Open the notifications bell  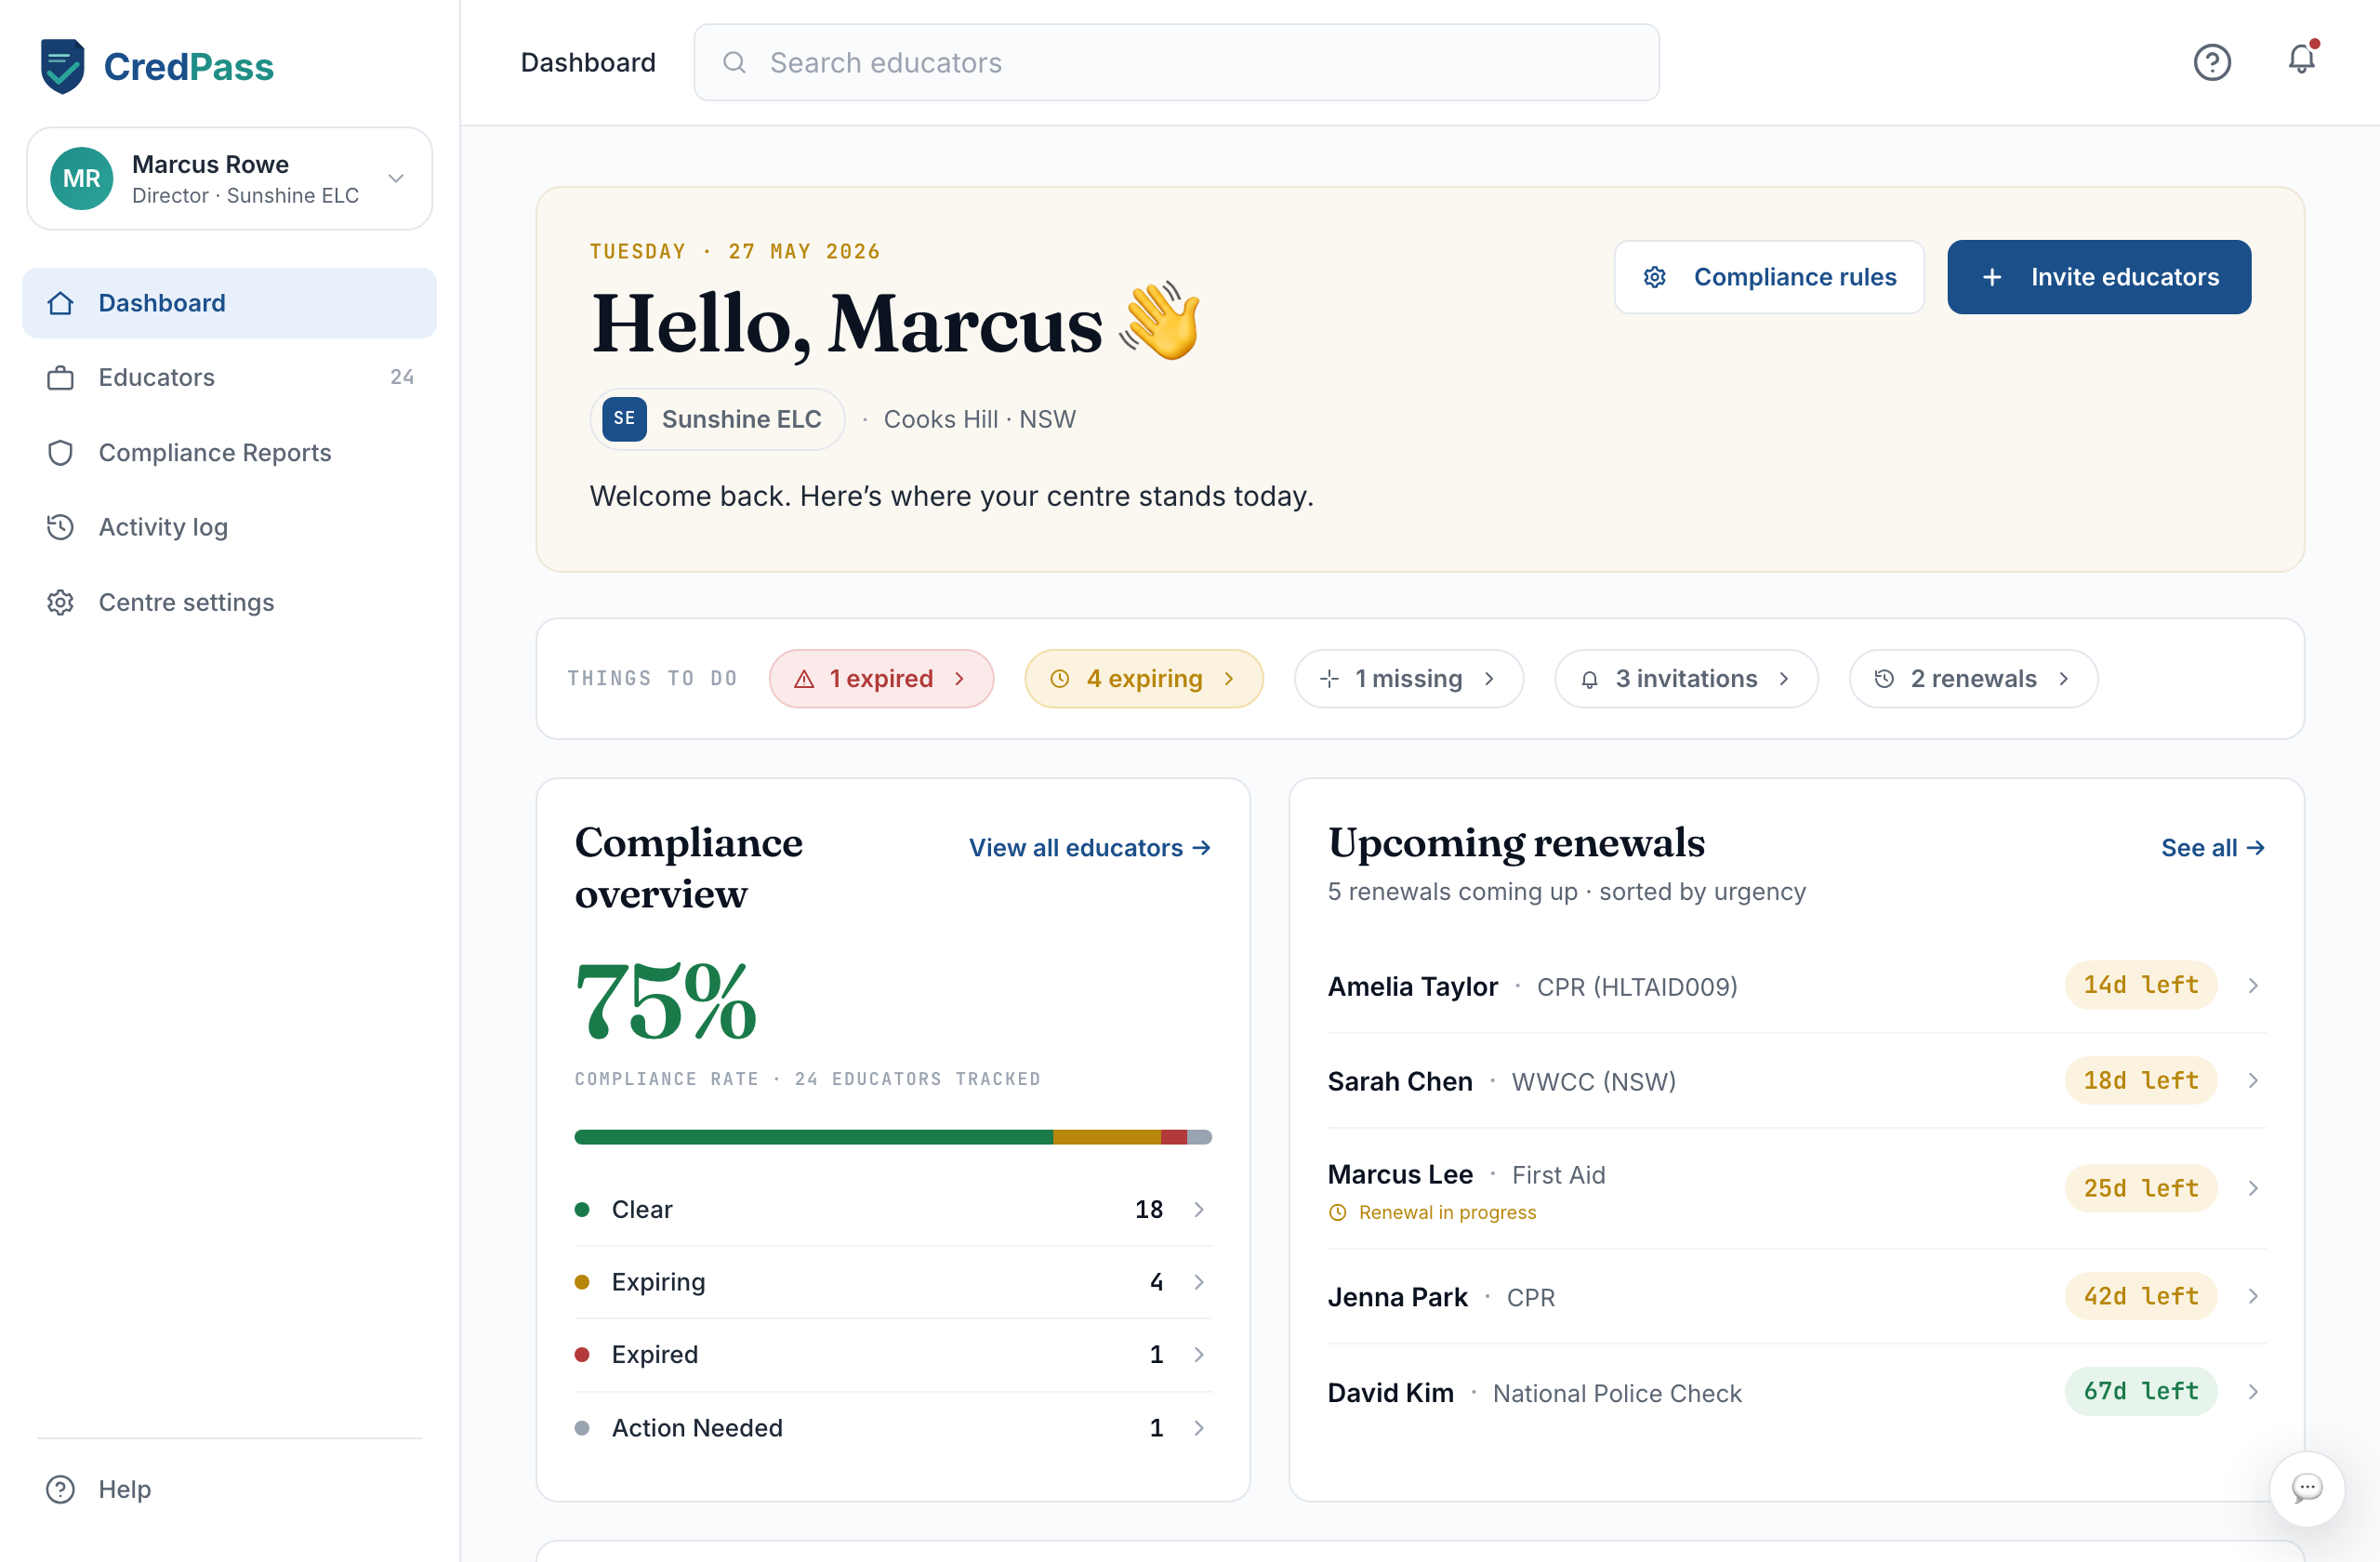[x=2302, y=60]
